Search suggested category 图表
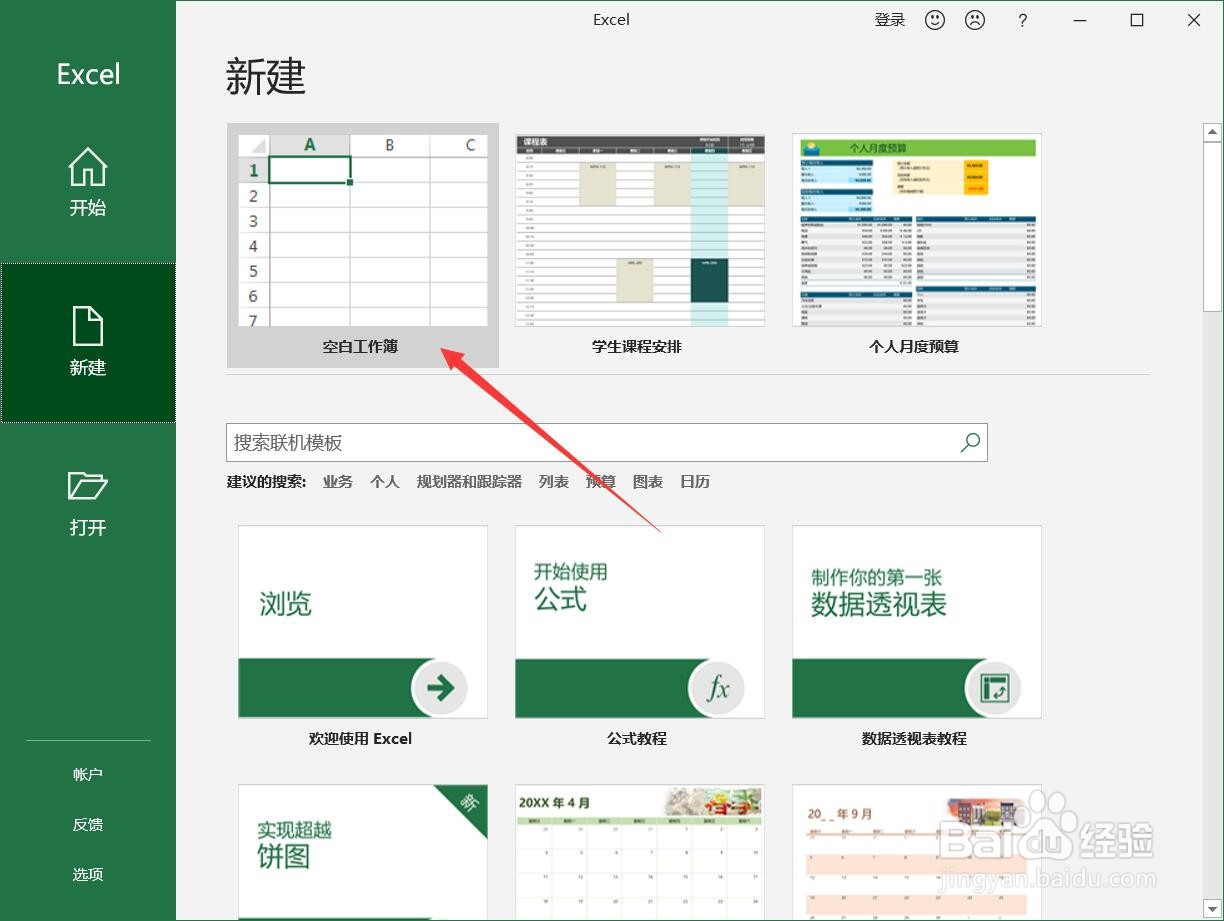Screen dimensions: 1224x921 tap(648, 481)
